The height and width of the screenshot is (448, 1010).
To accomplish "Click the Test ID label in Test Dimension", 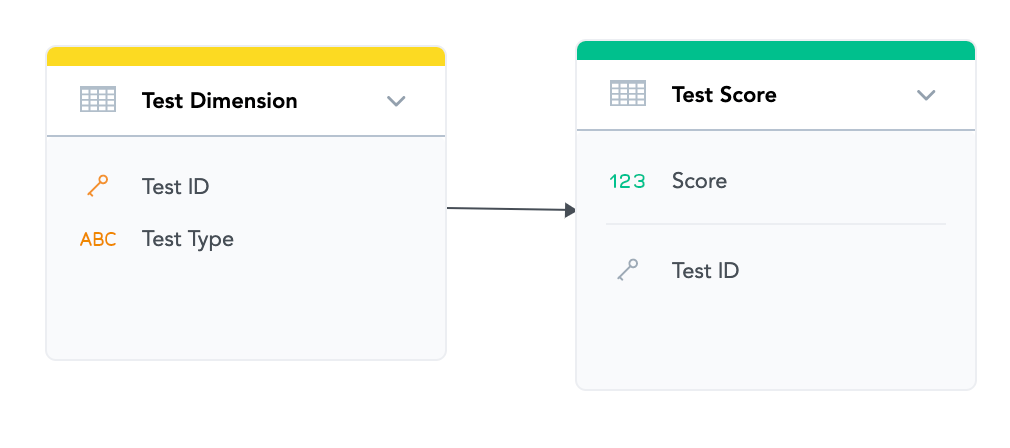I will (x=175, y=187).
